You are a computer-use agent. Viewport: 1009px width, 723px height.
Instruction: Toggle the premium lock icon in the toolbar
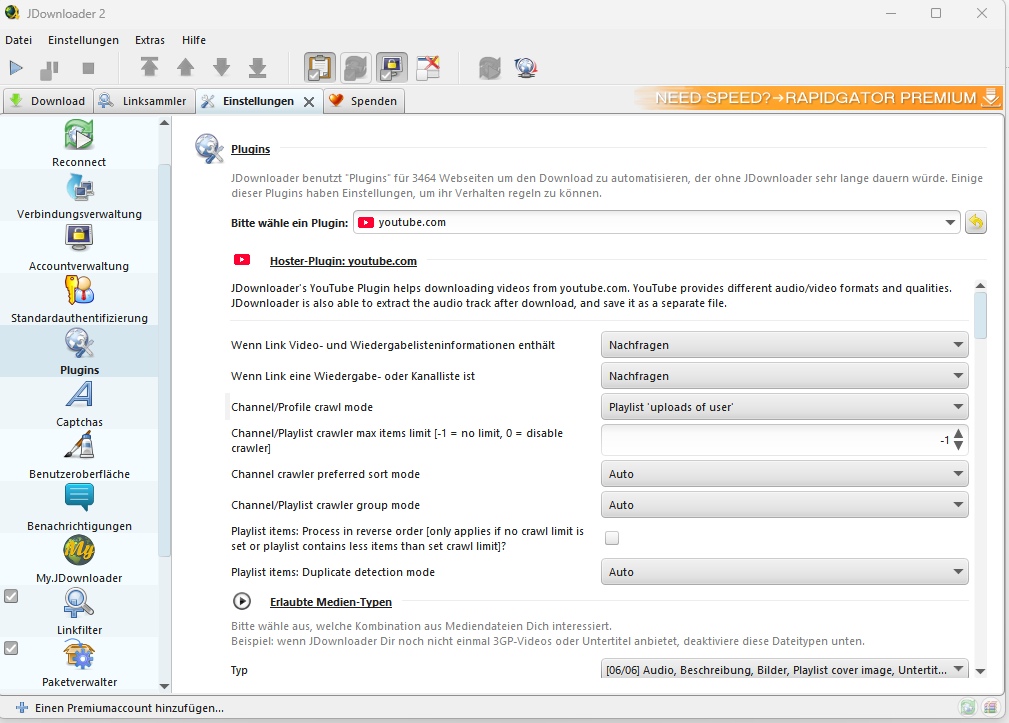click(392, 68)
